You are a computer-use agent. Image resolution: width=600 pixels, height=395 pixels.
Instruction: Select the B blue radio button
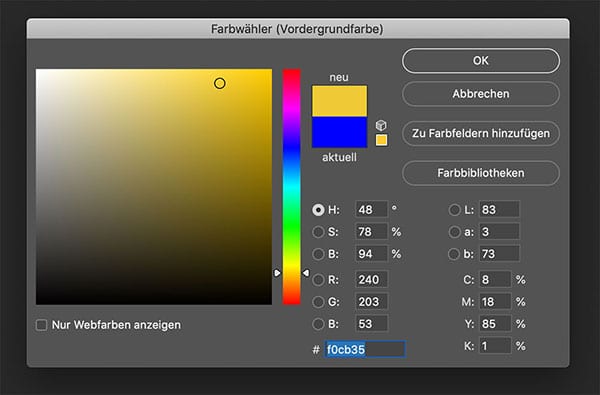(x=318, y=324)
